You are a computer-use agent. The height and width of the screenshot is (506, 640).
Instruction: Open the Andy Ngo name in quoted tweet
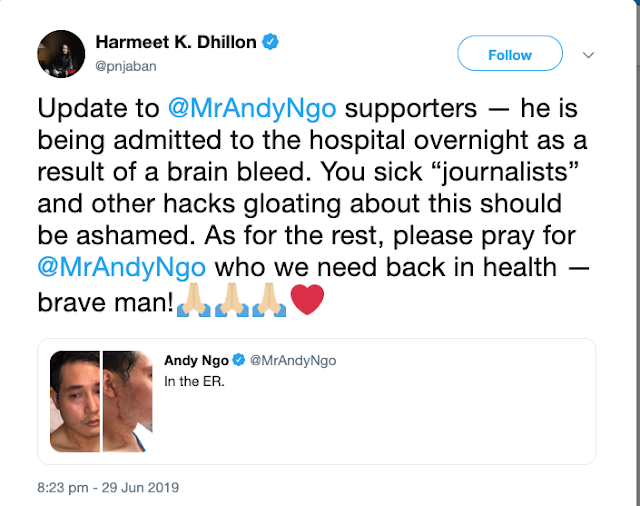pyautogui.click(x=196, y=360)
